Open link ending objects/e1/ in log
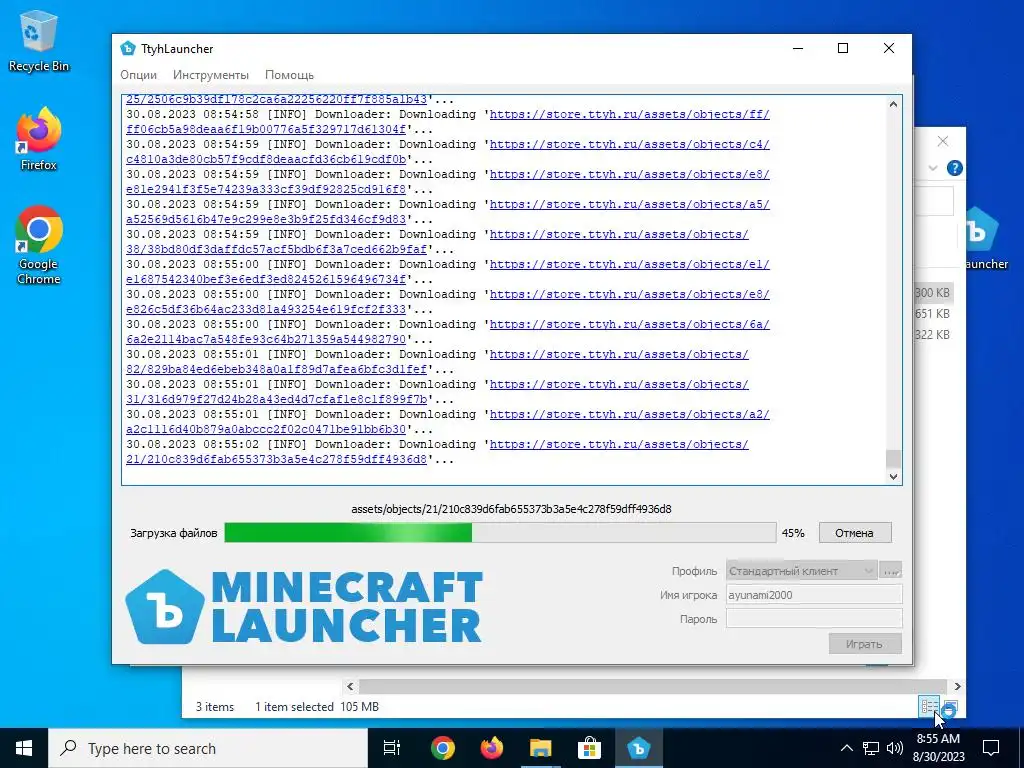Viewport: 1024px width, 768px height. [630, 264]
